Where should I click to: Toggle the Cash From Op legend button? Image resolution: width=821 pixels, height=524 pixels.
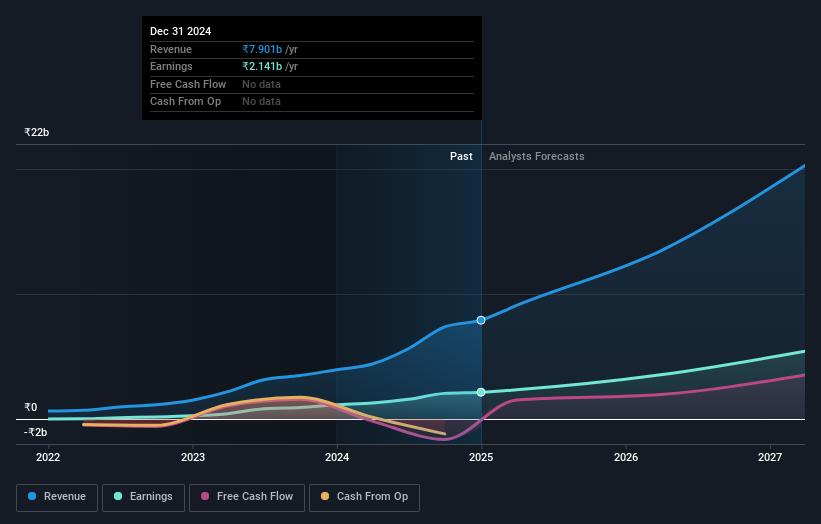click(364, 497)
